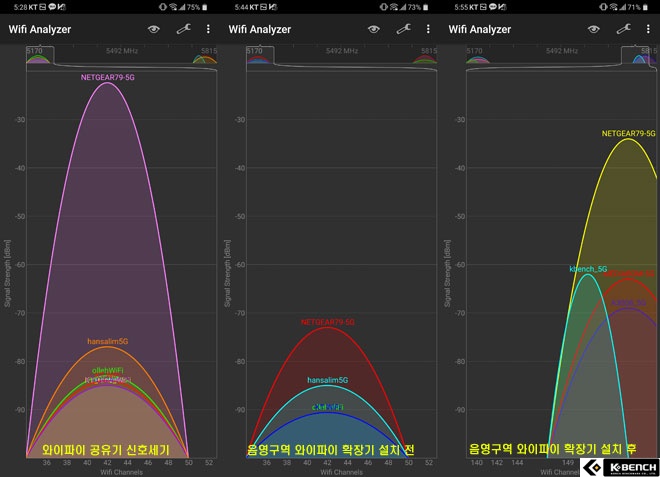Select the 5170 band preview in 5:55 screenshot
660x477 pixels.
pyautogui.click(x=478, y=56)
